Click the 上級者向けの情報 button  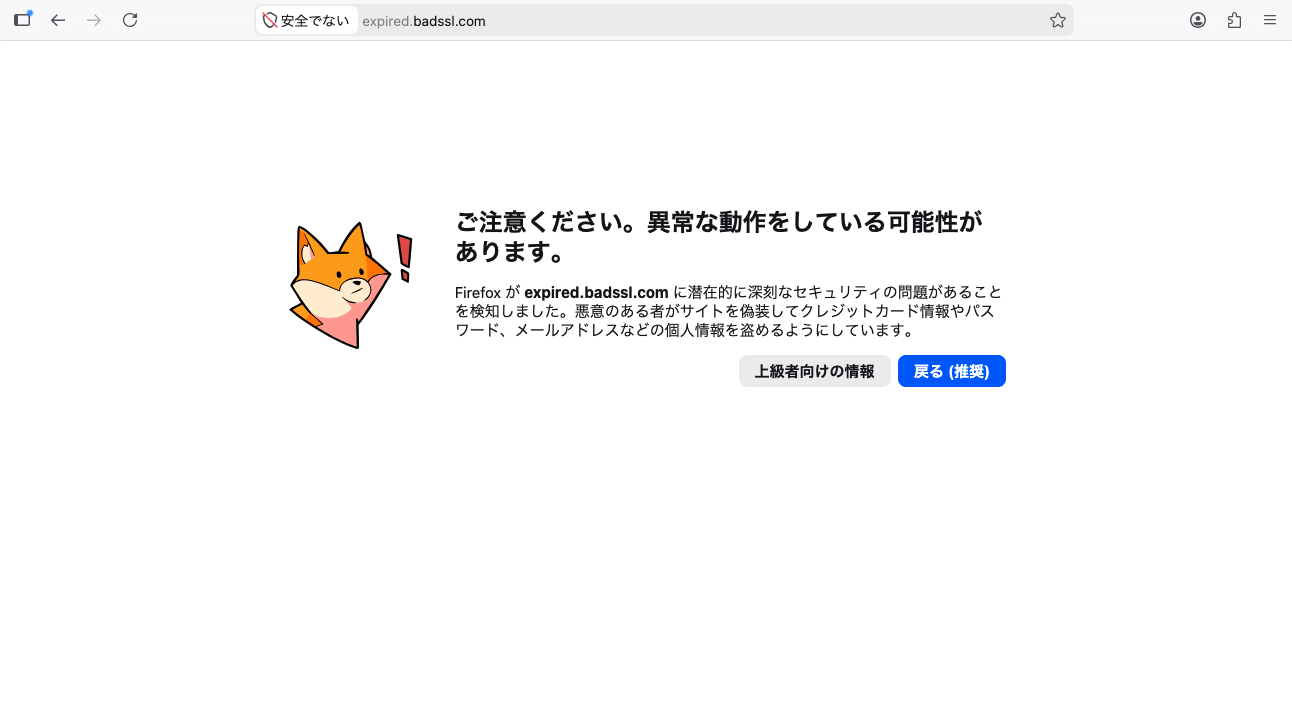(x=814, y=371)
